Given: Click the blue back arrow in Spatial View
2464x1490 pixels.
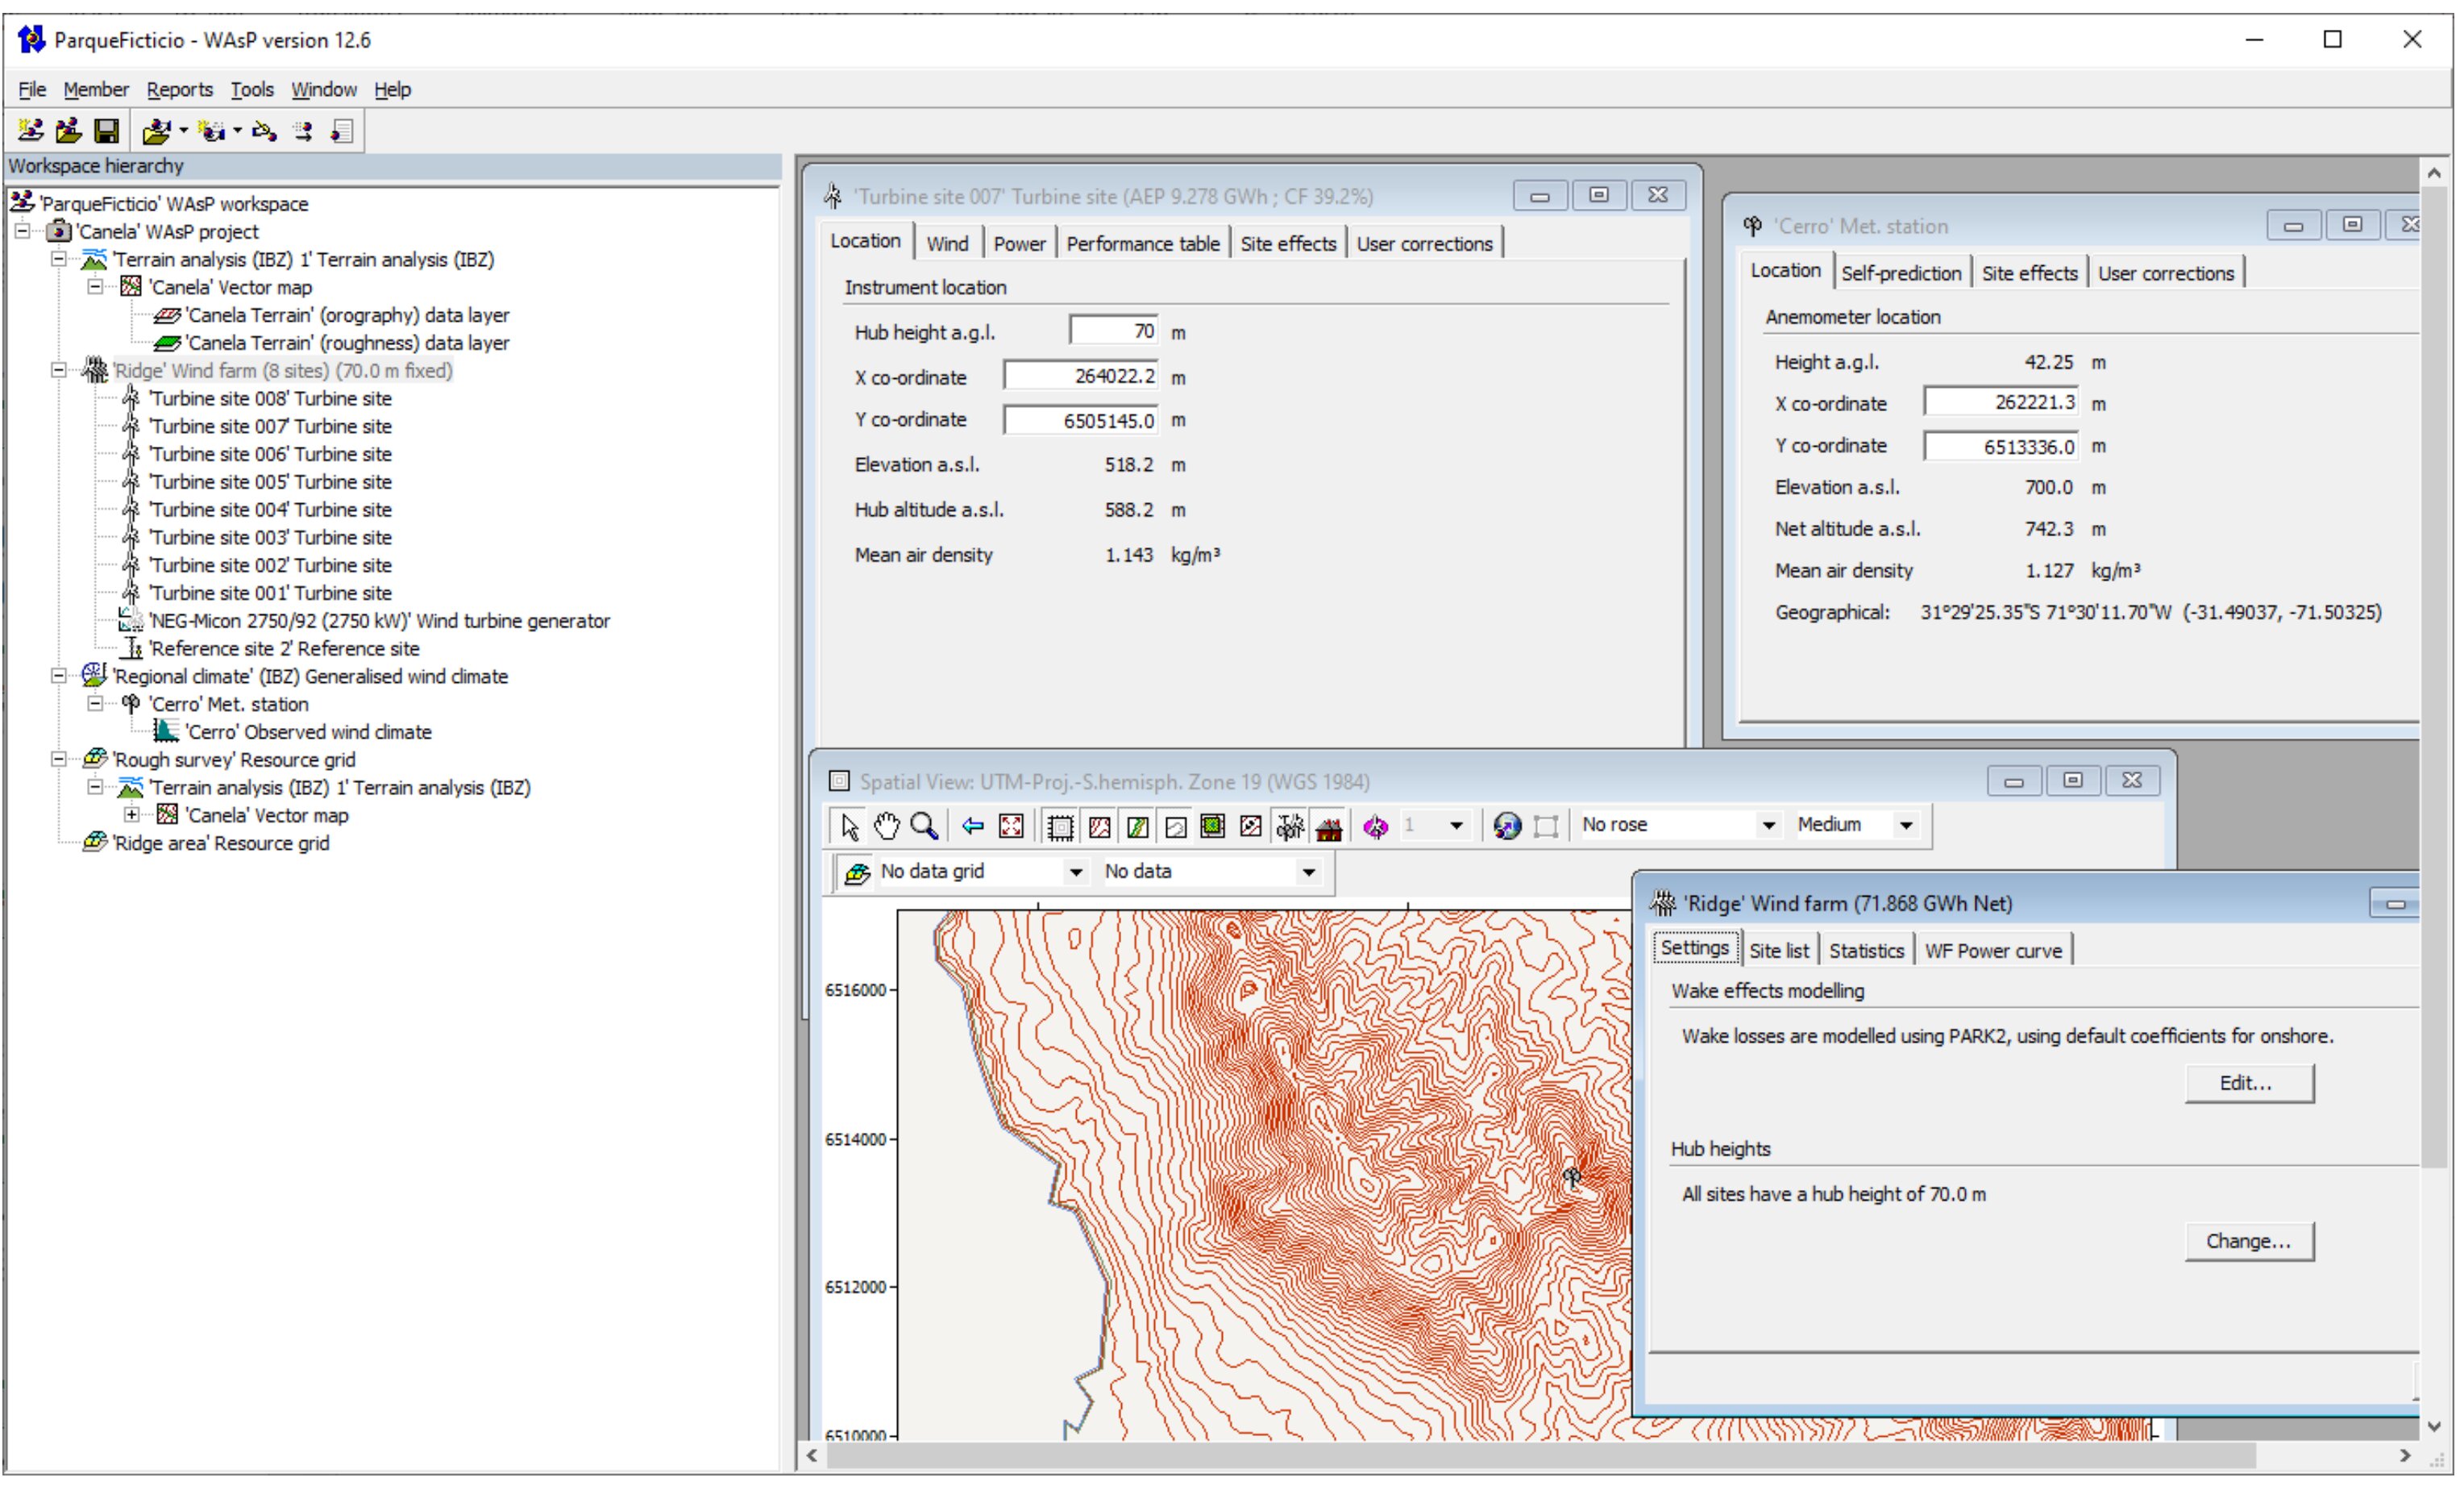Looking at the screenshot, I should click(972, 826).
